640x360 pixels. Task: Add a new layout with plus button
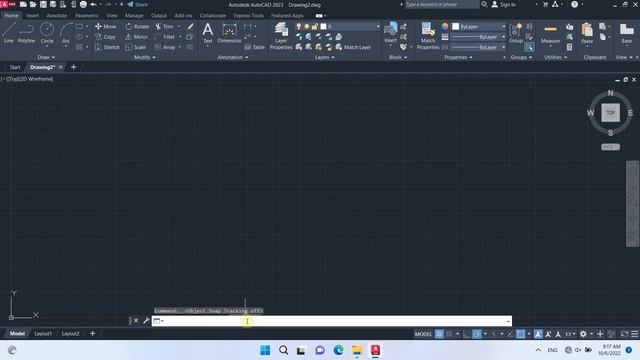click(92, 333)
